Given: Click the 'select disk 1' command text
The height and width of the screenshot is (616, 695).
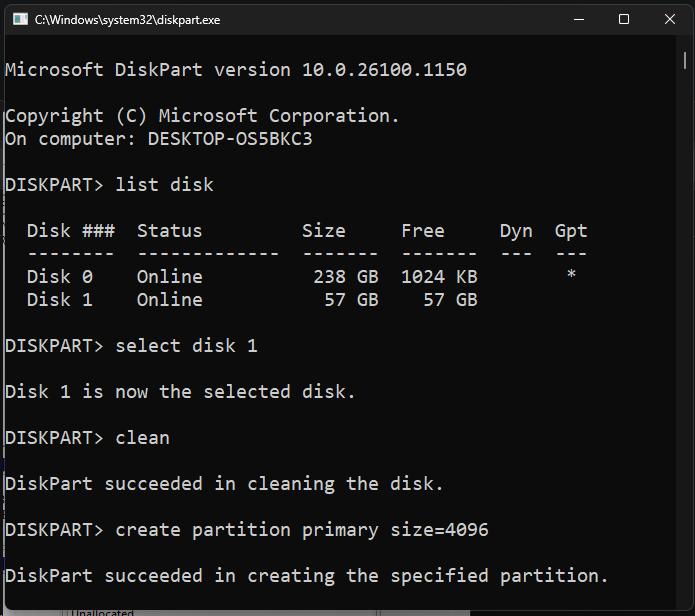Looking at the screenshot, I should point(186,346).
